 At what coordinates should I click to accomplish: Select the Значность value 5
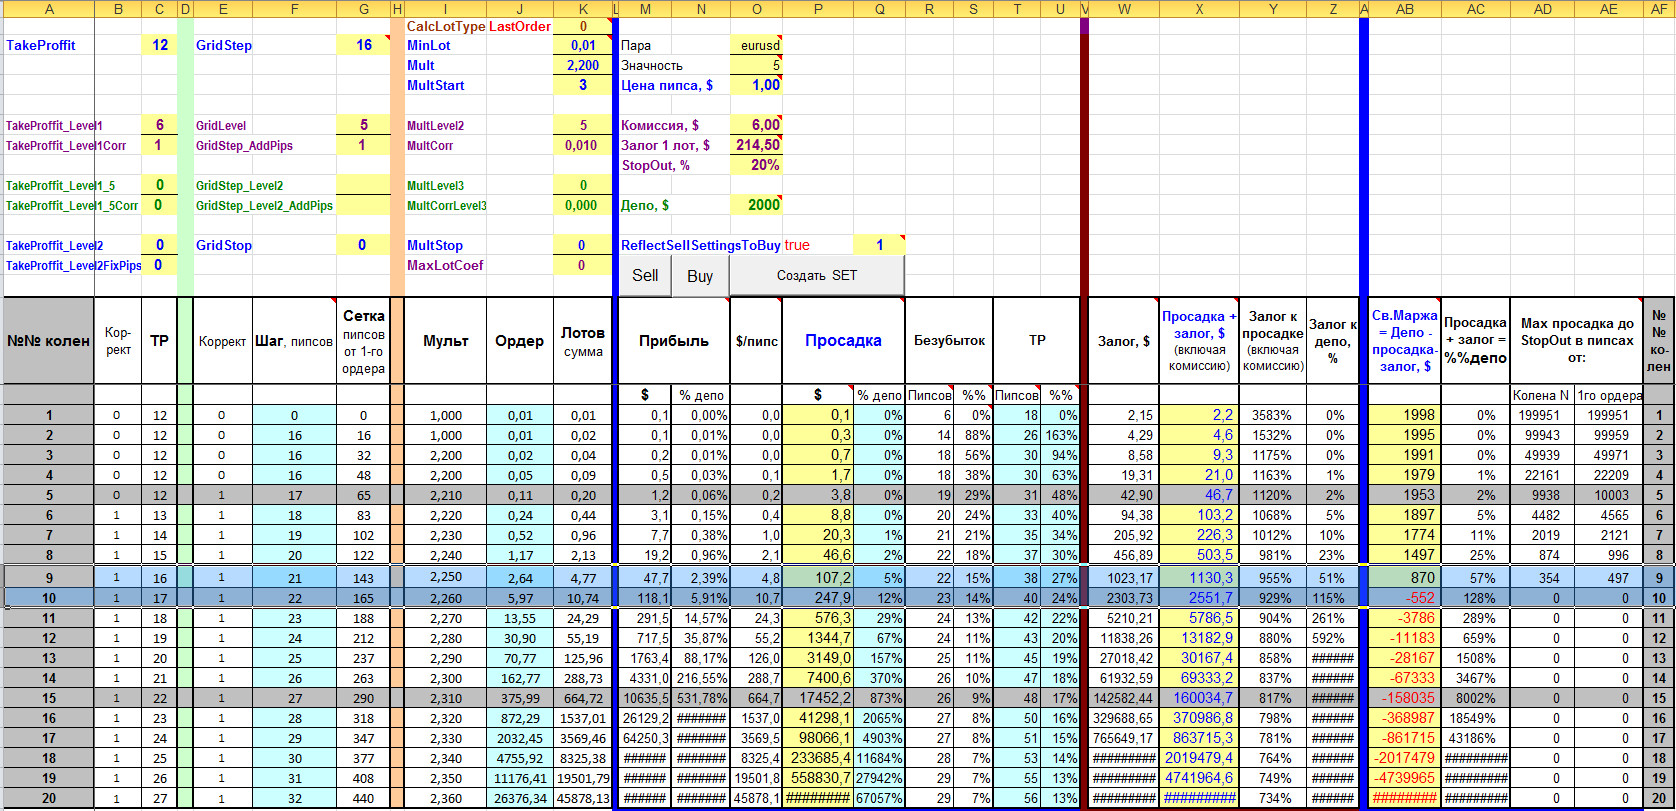tap(756, 65)
